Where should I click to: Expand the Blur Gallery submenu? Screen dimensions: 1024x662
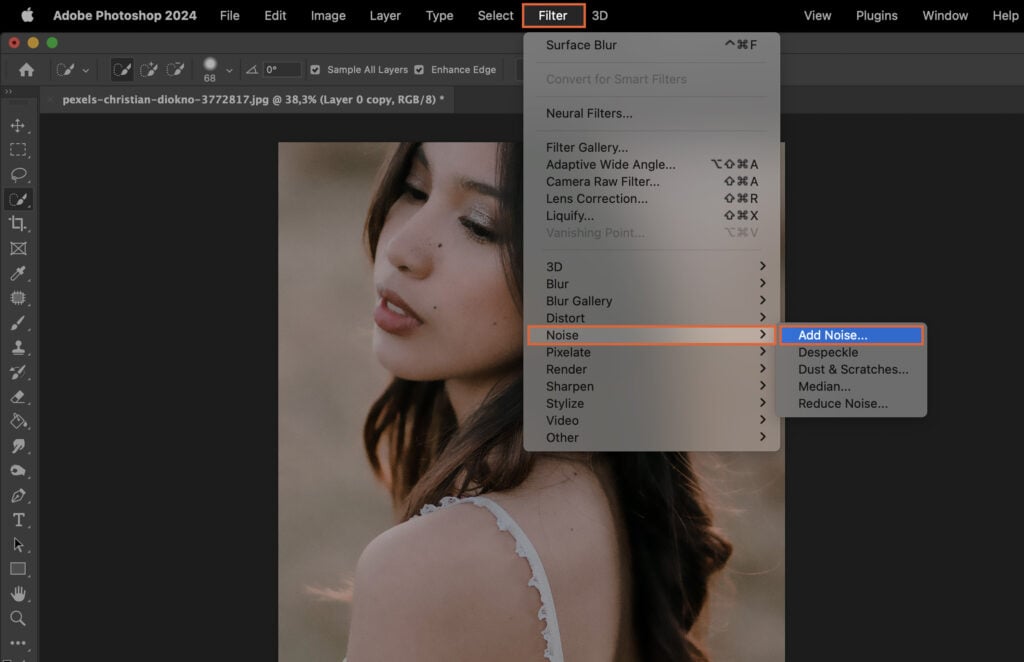pos(600,301)
